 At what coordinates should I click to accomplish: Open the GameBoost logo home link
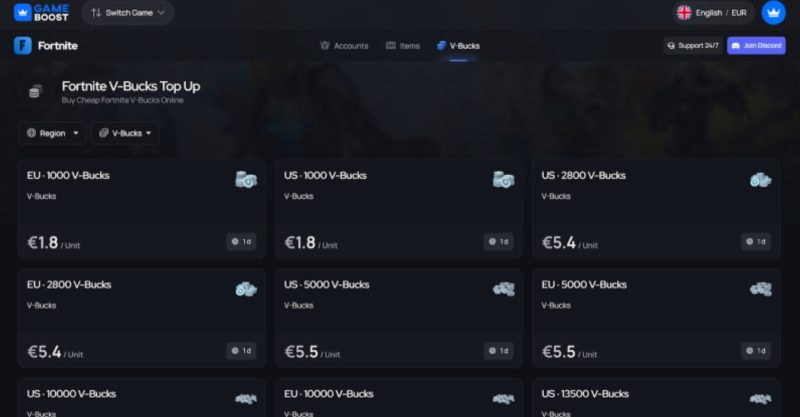click(x=41, y=13)
